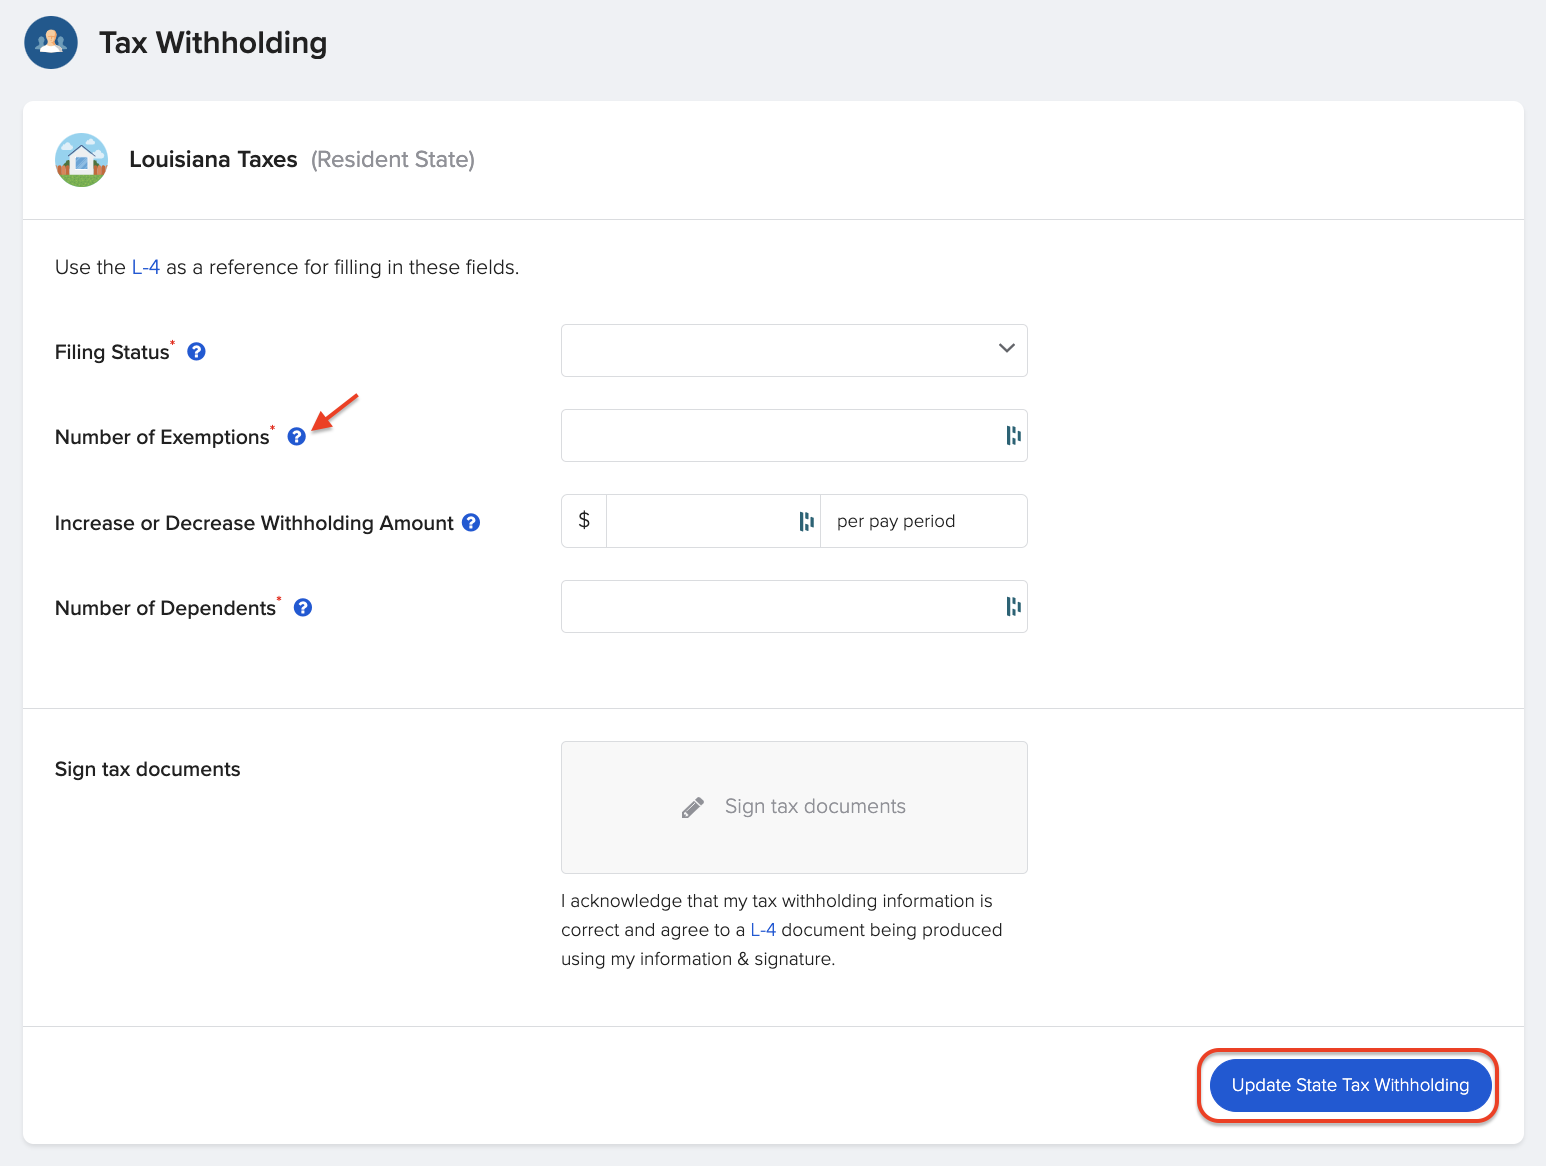
Task: Click into the withholding dollar amount field
Action: click(x=700, y=522)
